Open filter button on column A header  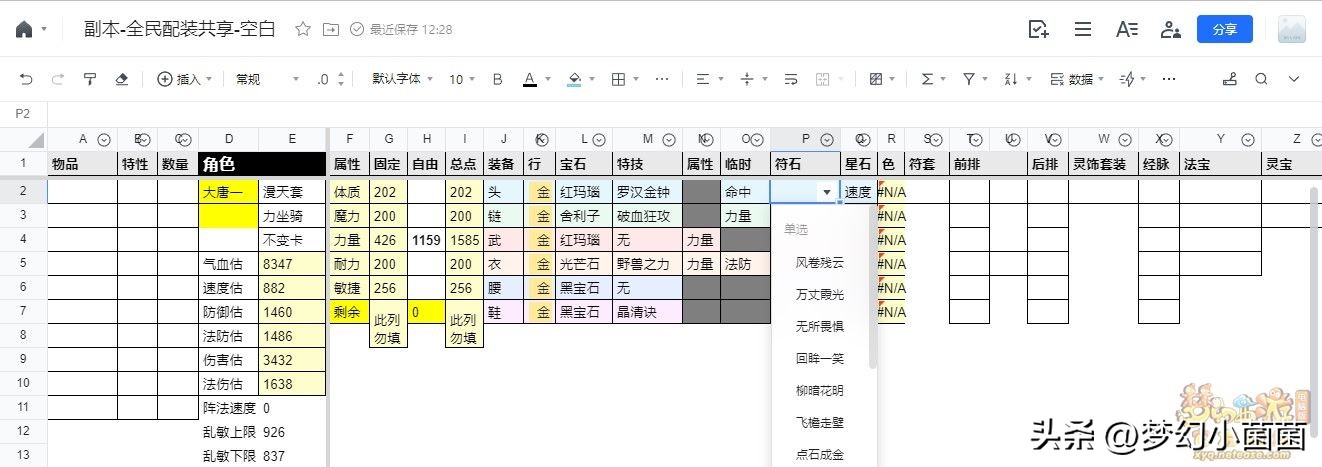tap(104, 140)
